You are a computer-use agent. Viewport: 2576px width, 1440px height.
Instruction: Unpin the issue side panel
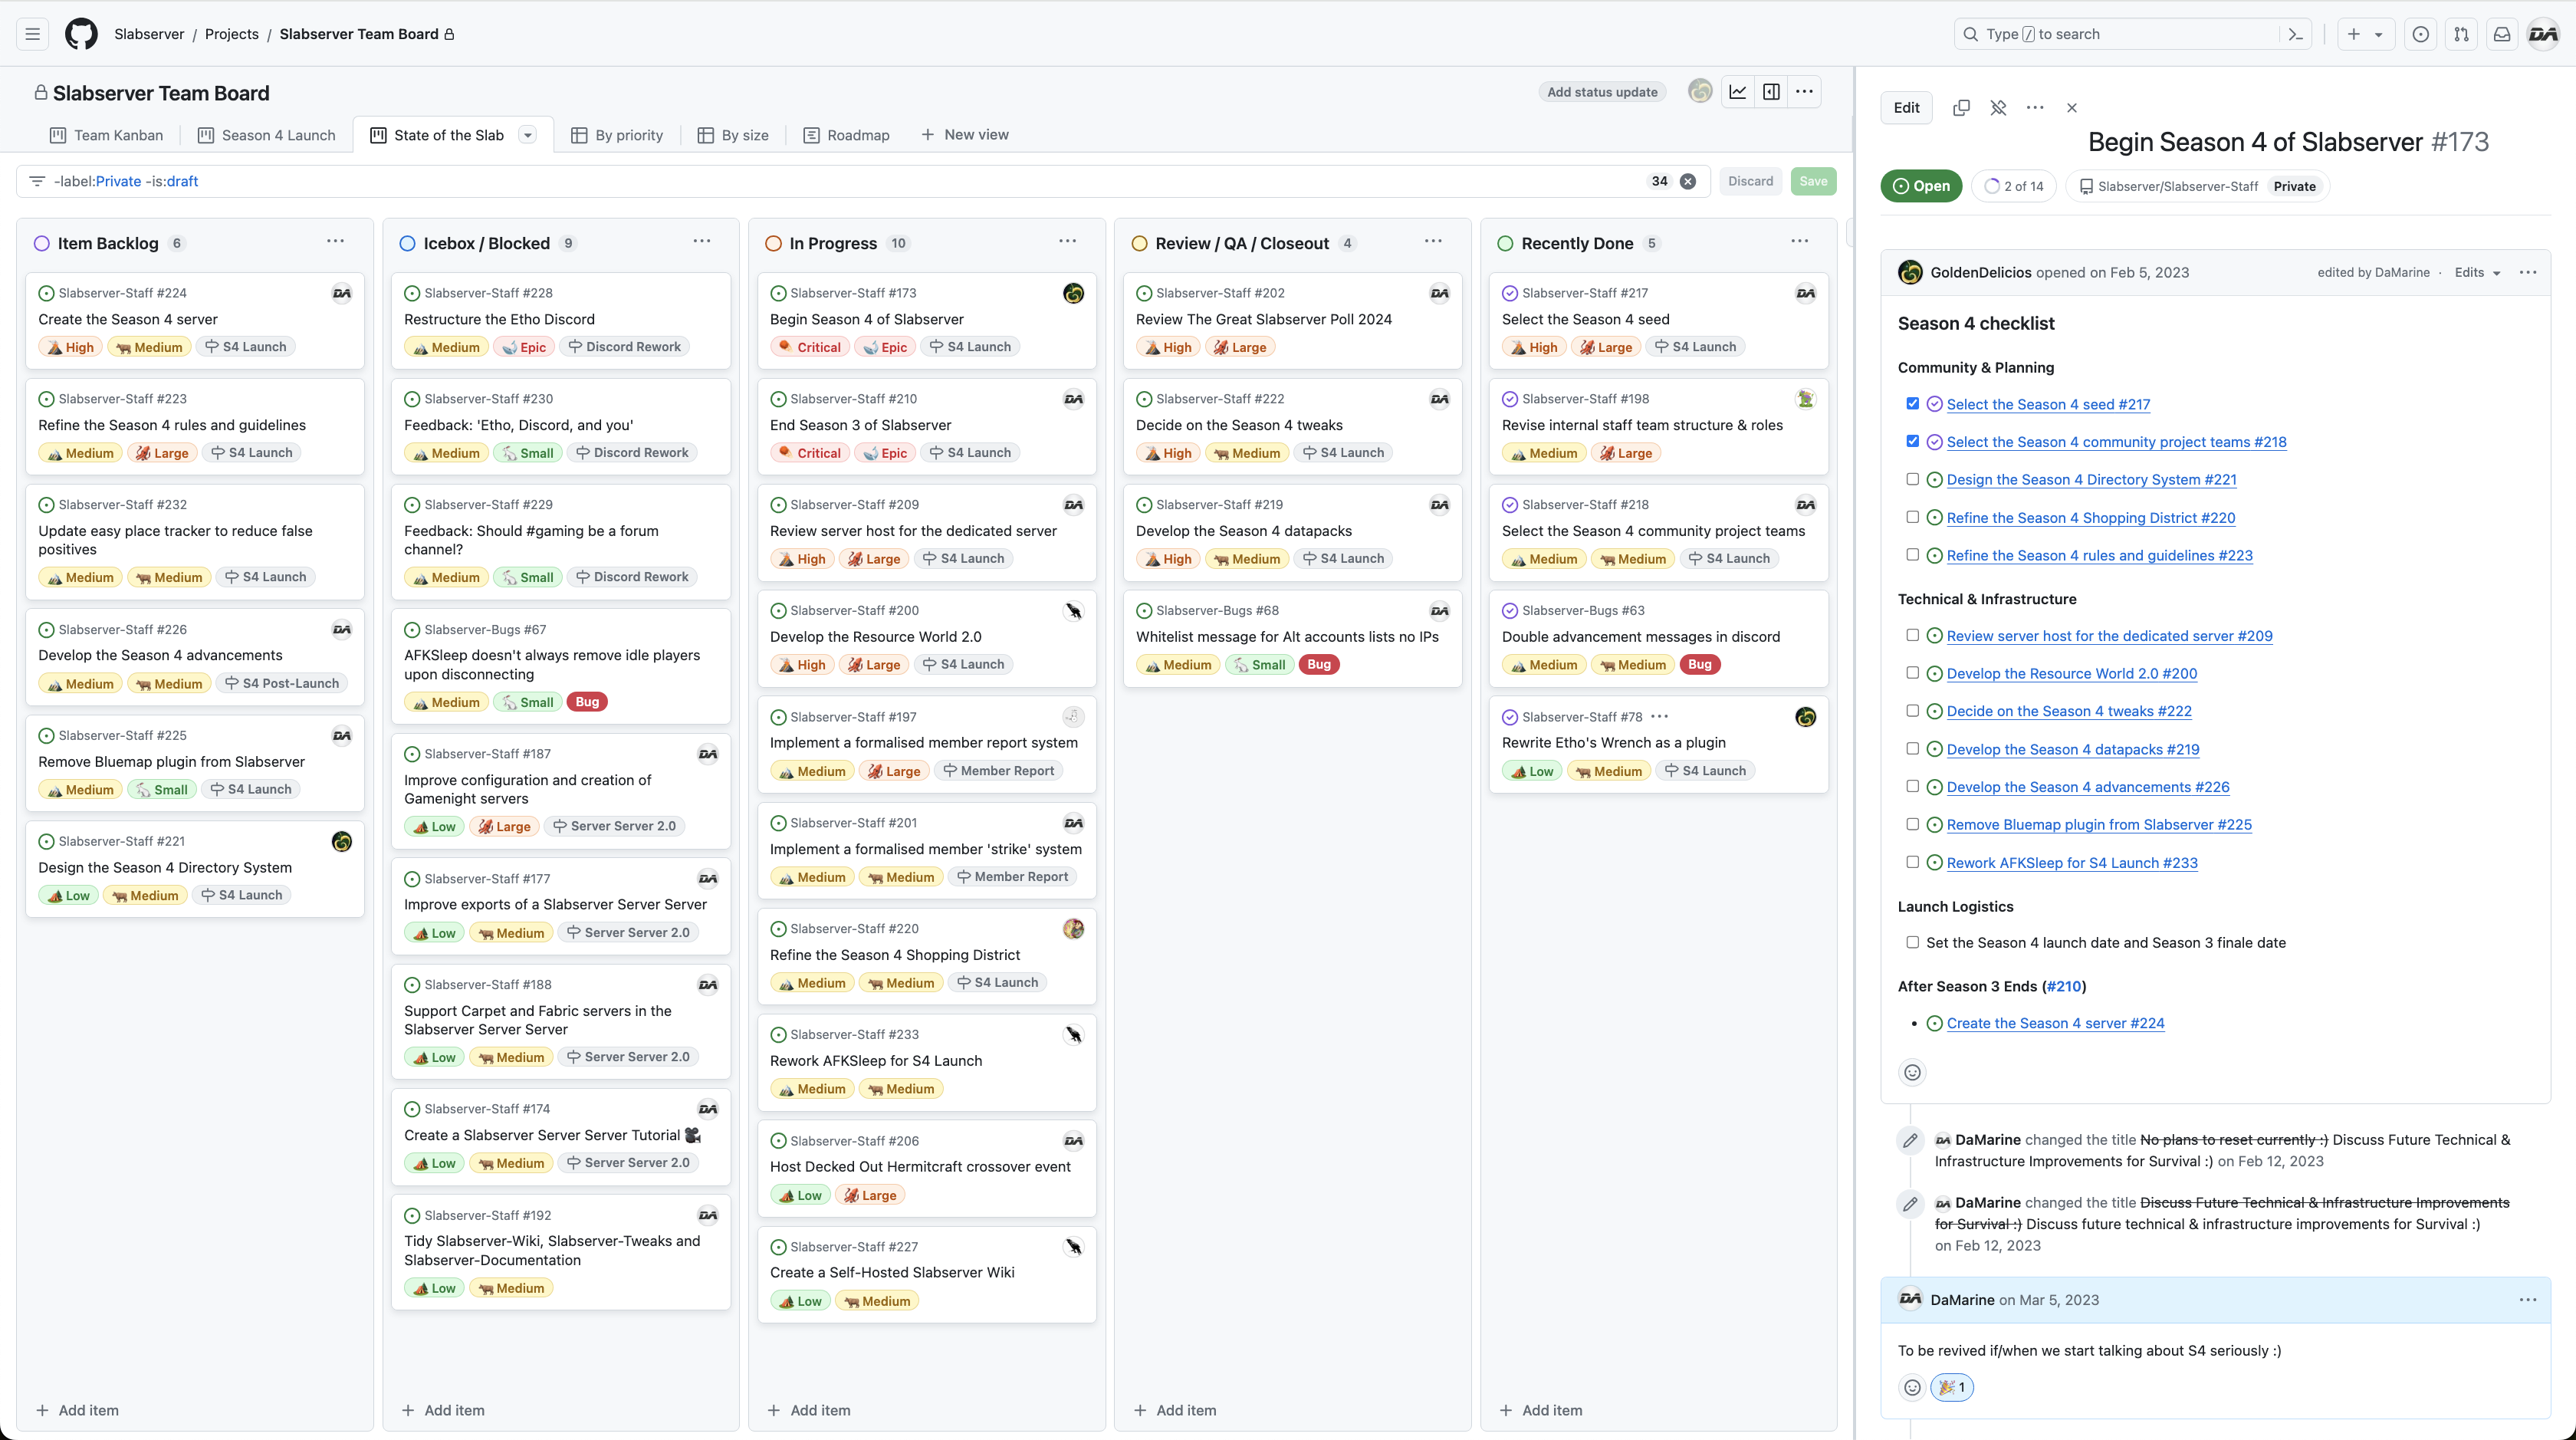(x=1998, y=108)
